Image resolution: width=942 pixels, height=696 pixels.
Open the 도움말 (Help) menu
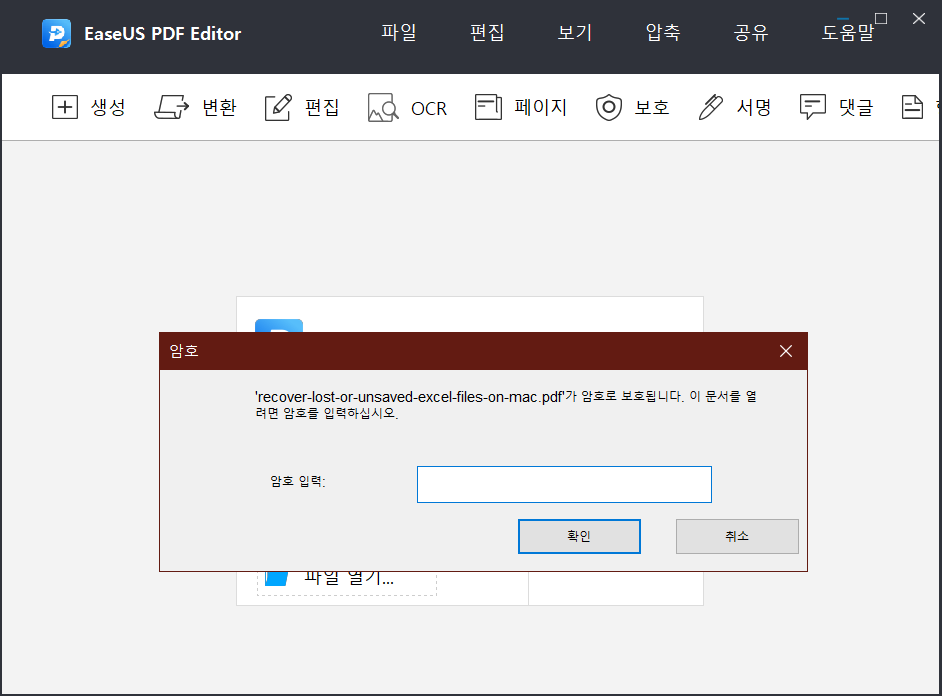[x=849, y=32]
